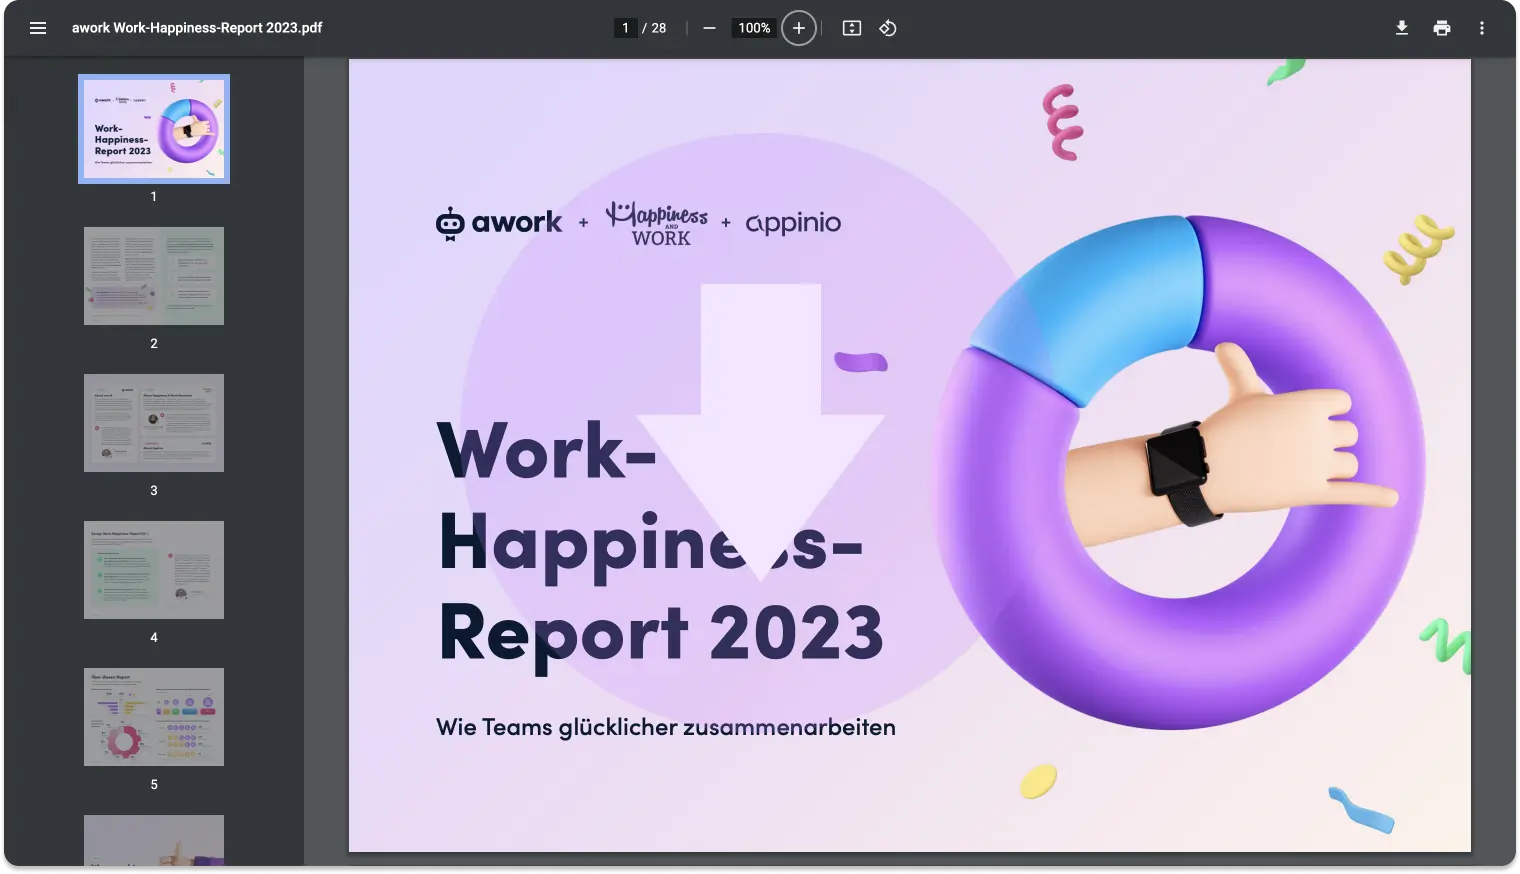1520x874 pixels.
Task: Click the Happiness and Work logo
Action: click(657, 223)
